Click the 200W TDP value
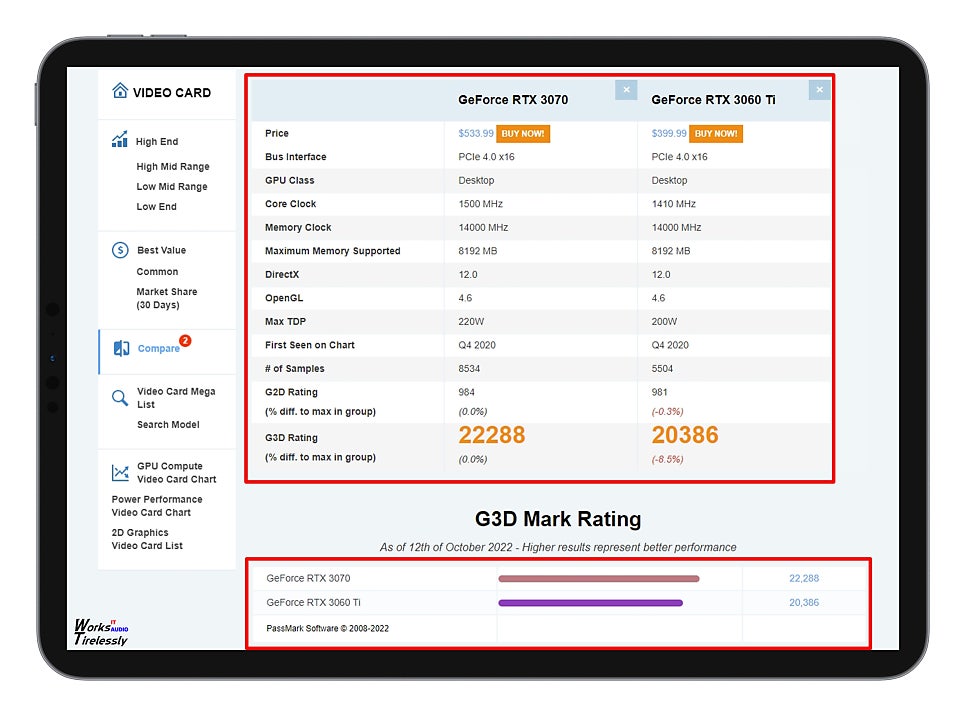The height and width of the screenshot is (717, 966). (664, 322)
